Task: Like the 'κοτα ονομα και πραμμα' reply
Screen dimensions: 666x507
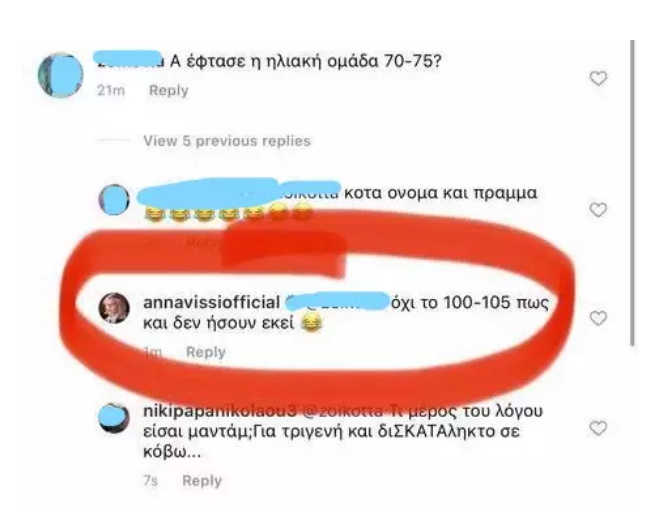Action: coord(598,210)
